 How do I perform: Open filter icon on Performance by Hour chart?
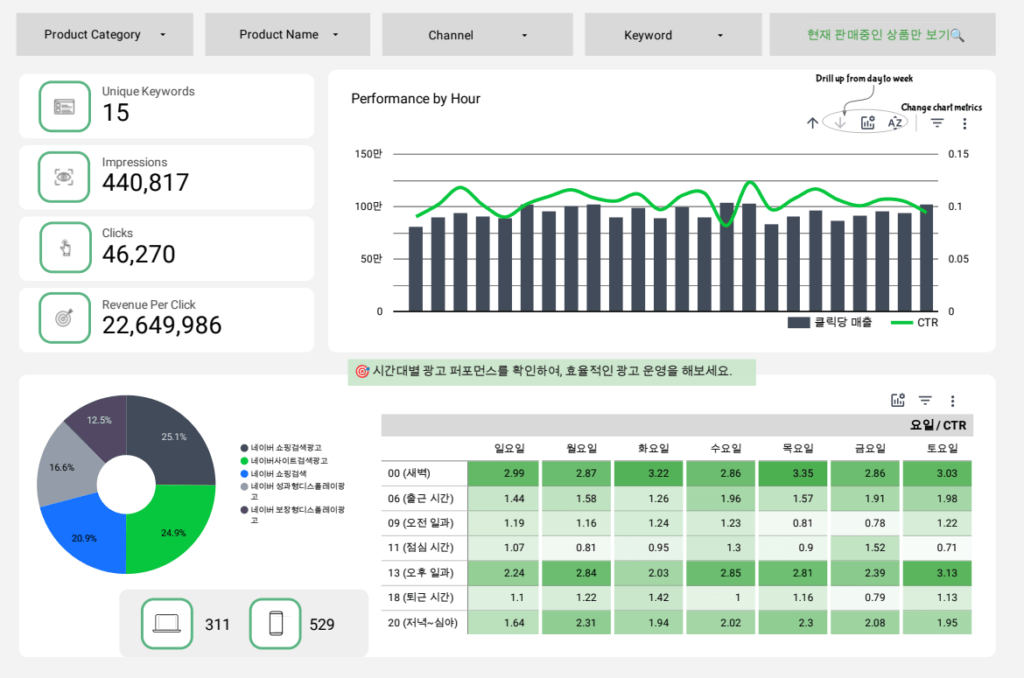pos(937,123)
